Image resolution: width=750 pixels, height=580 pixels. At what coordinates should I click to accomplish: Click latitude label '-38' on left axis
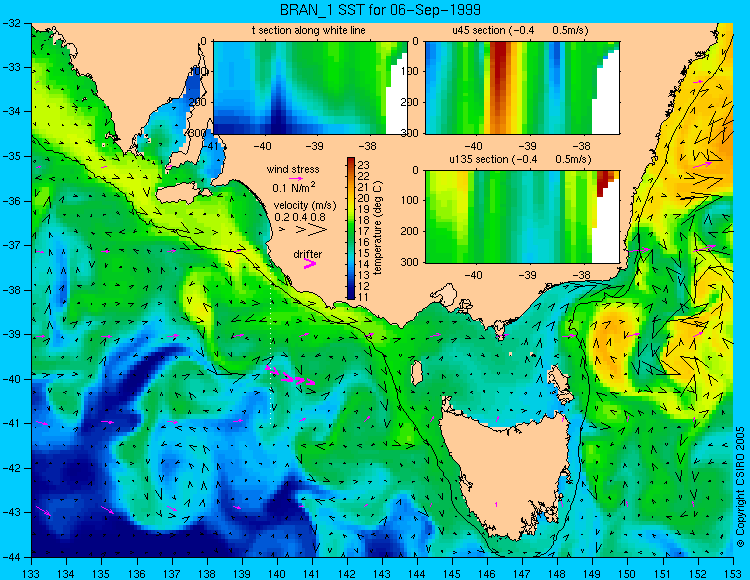click(x=12, y=290)
